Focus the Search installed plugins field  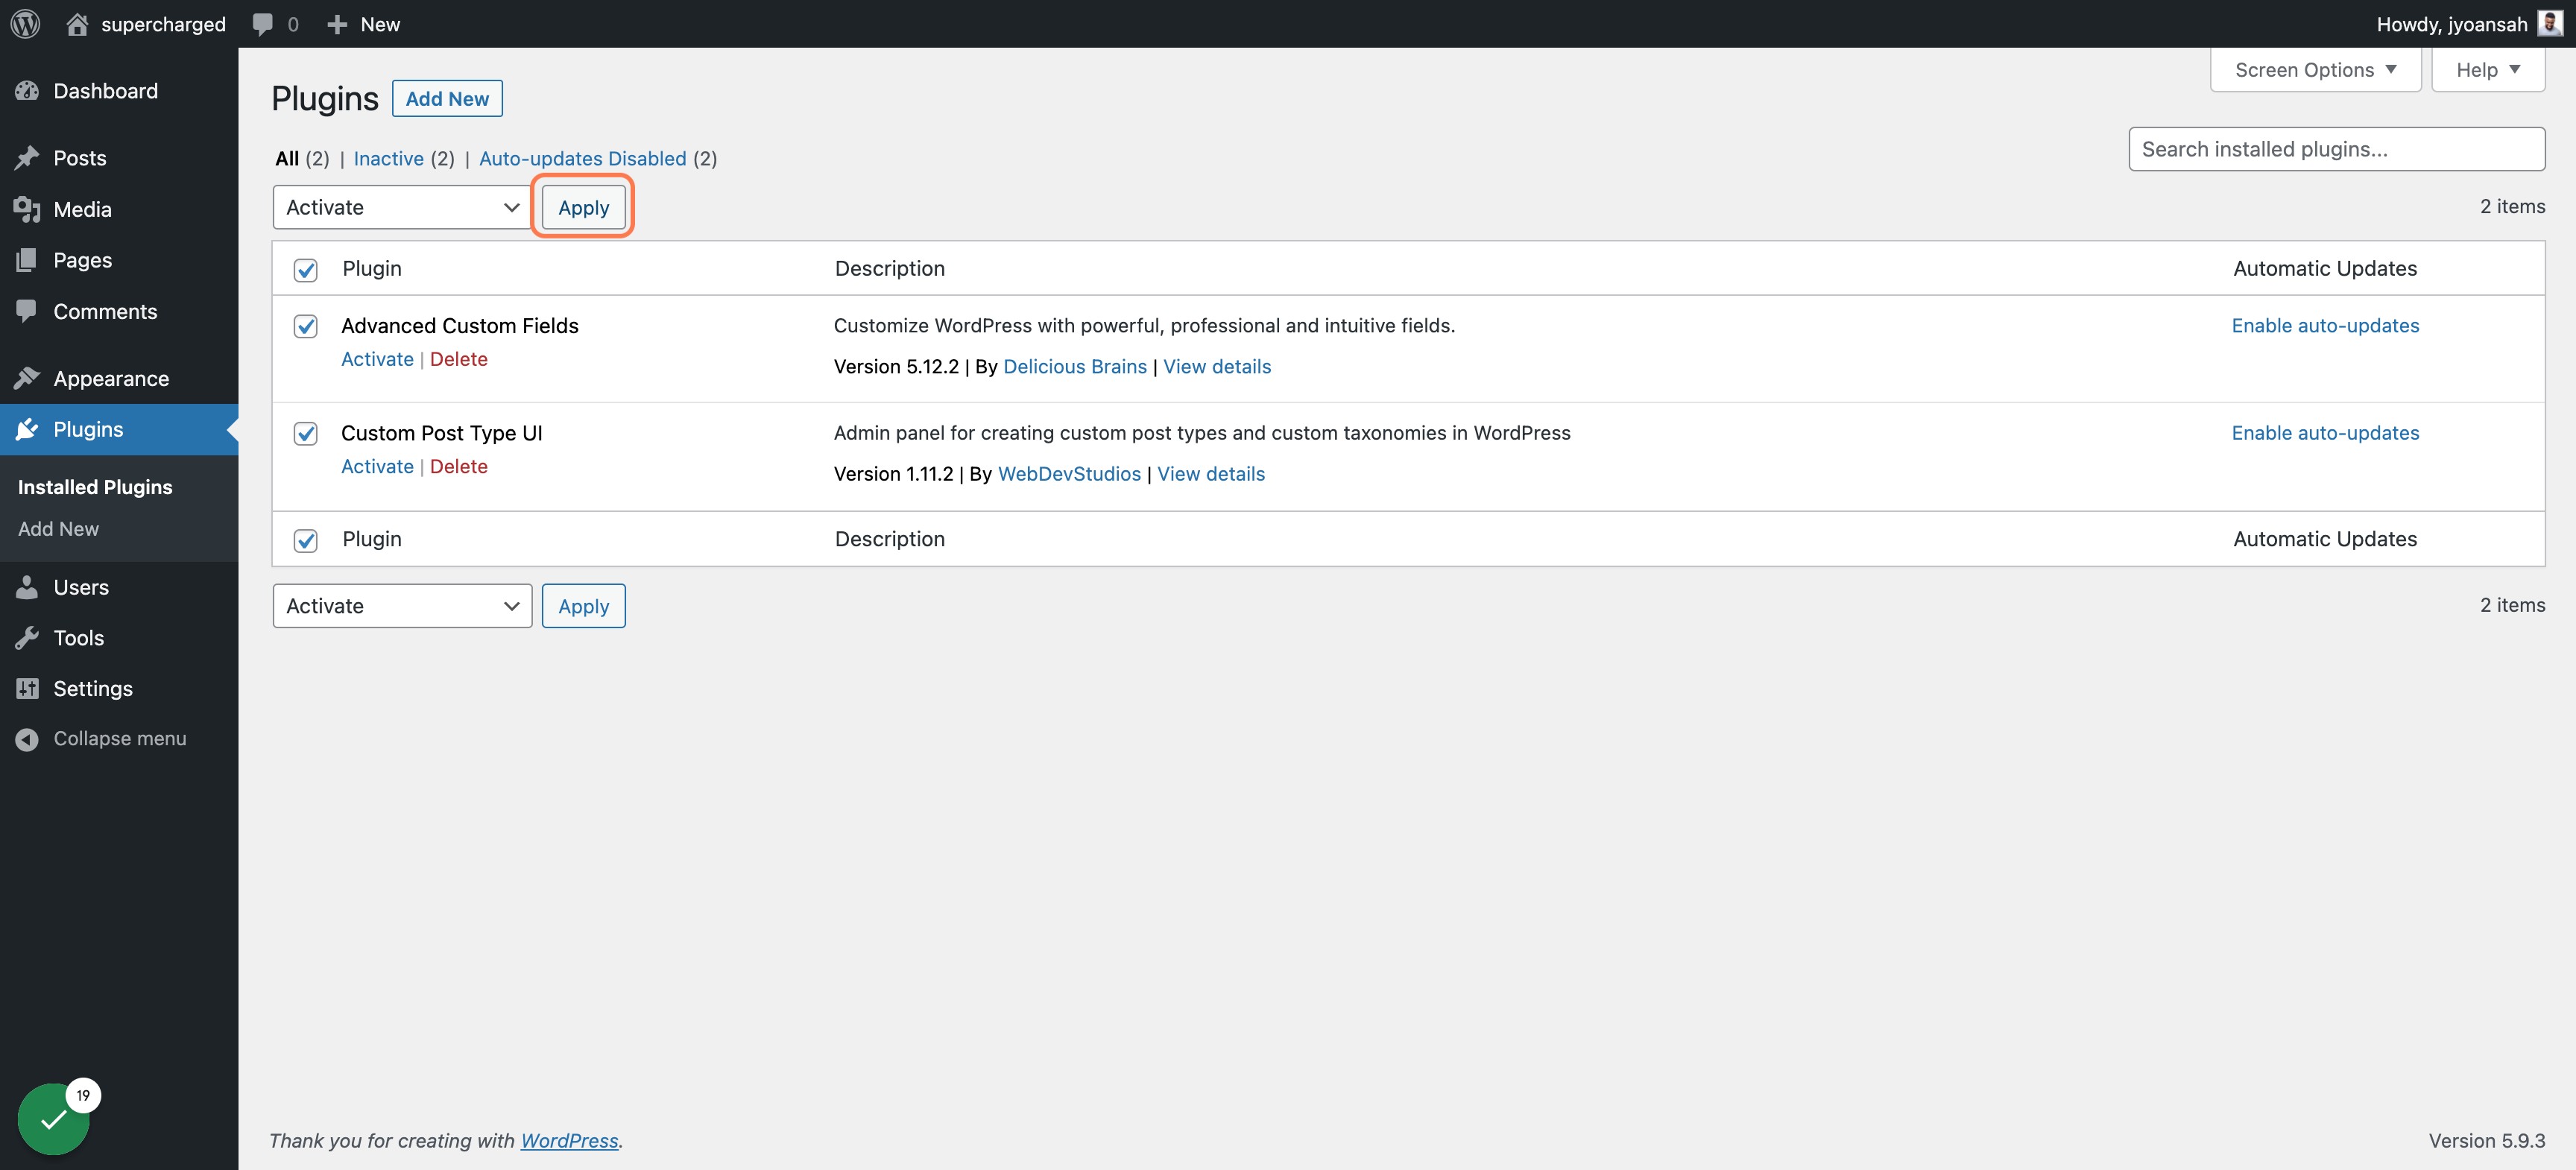tap(2337, 149)
